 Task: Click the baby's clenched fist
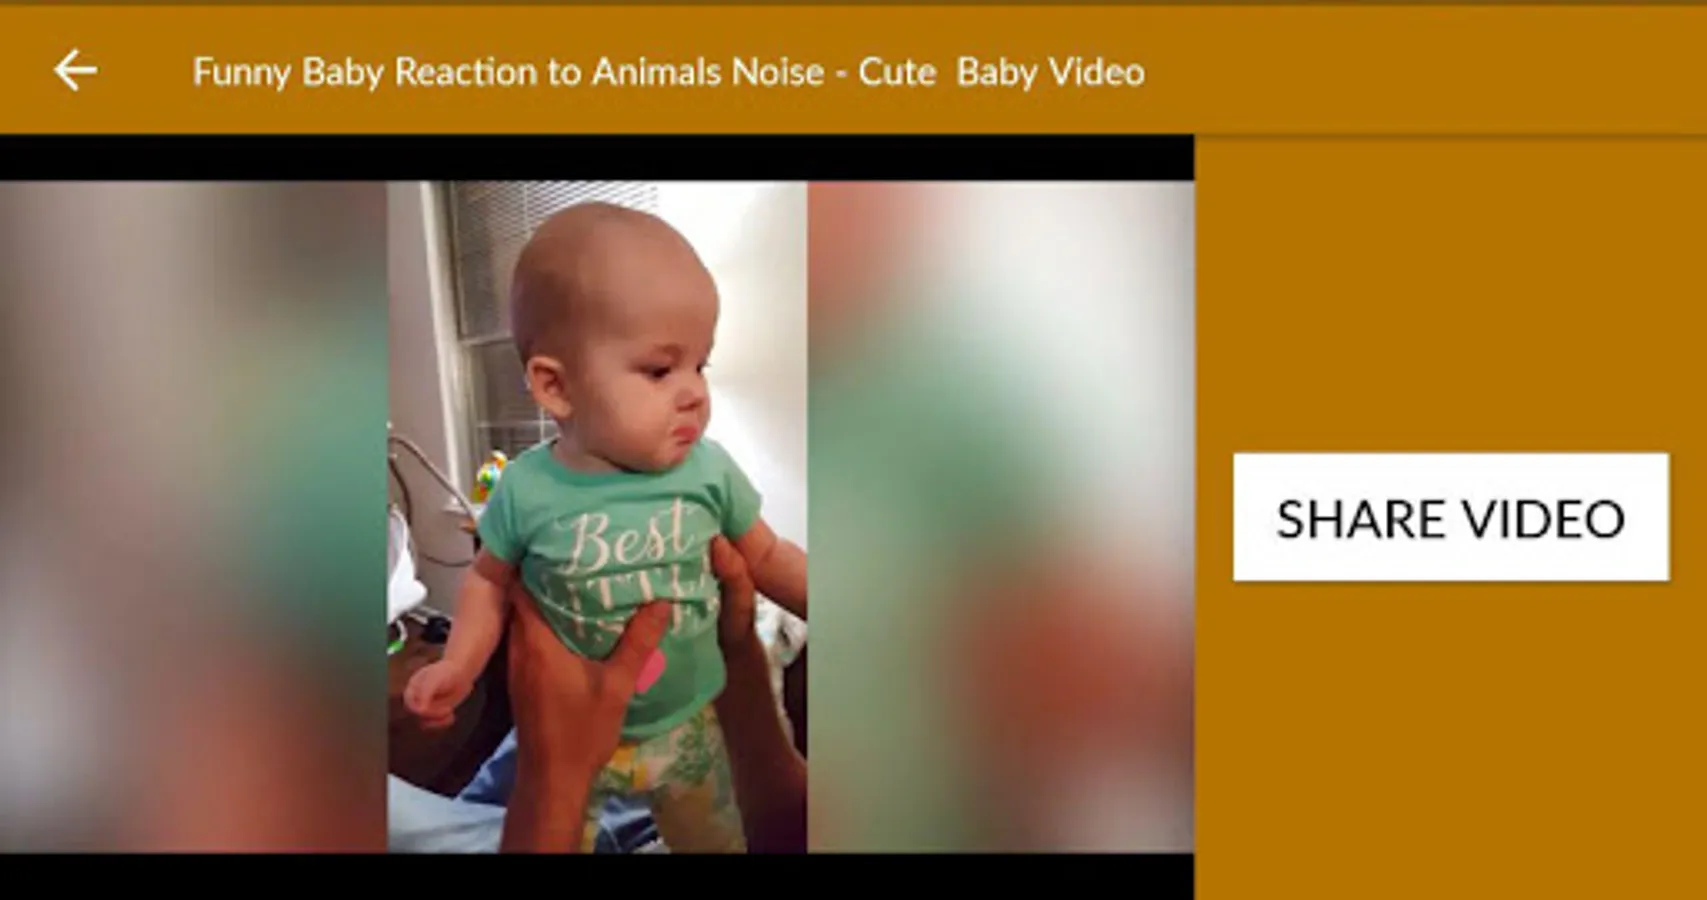(432, 690)
